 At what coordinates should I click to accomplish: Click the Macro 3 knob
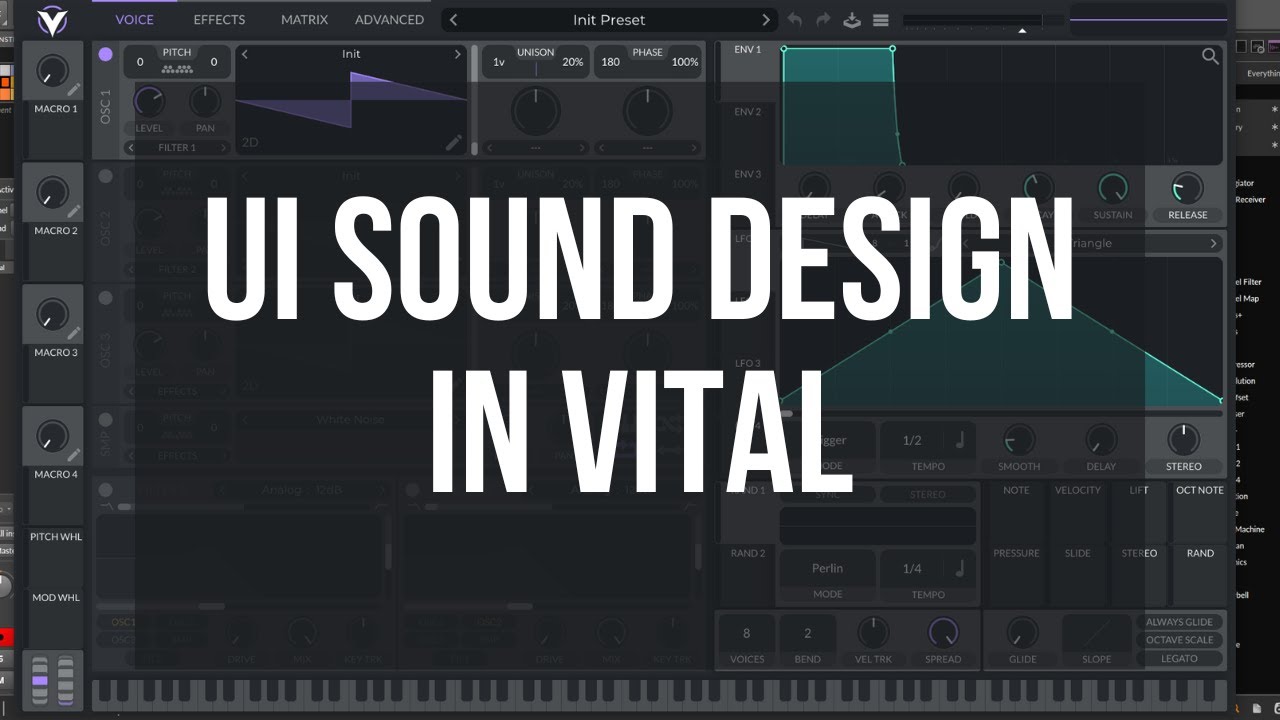pyautogui.click(x=52, y=314)
